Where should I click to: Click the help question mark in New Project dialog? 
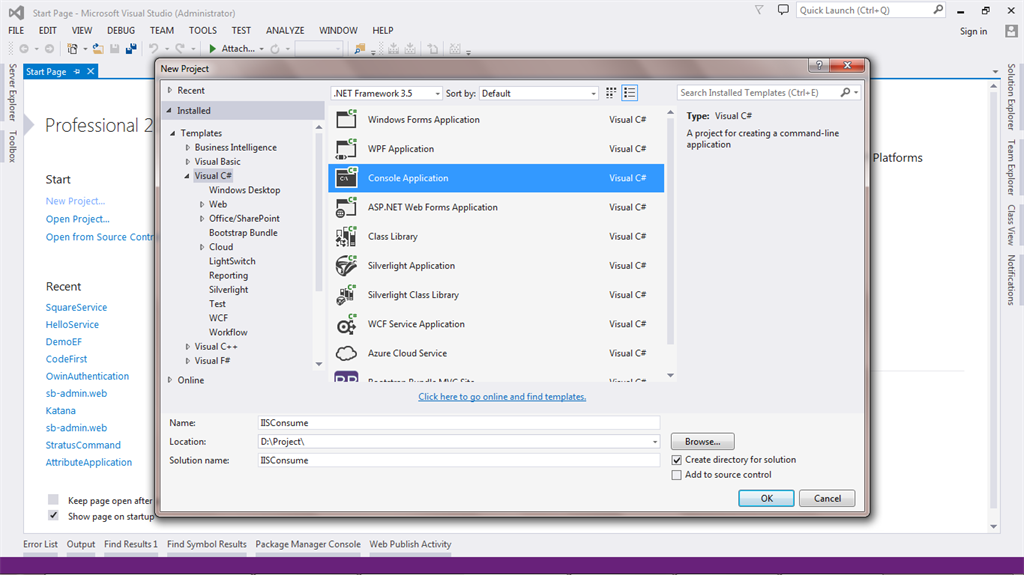tap(819, 65)
